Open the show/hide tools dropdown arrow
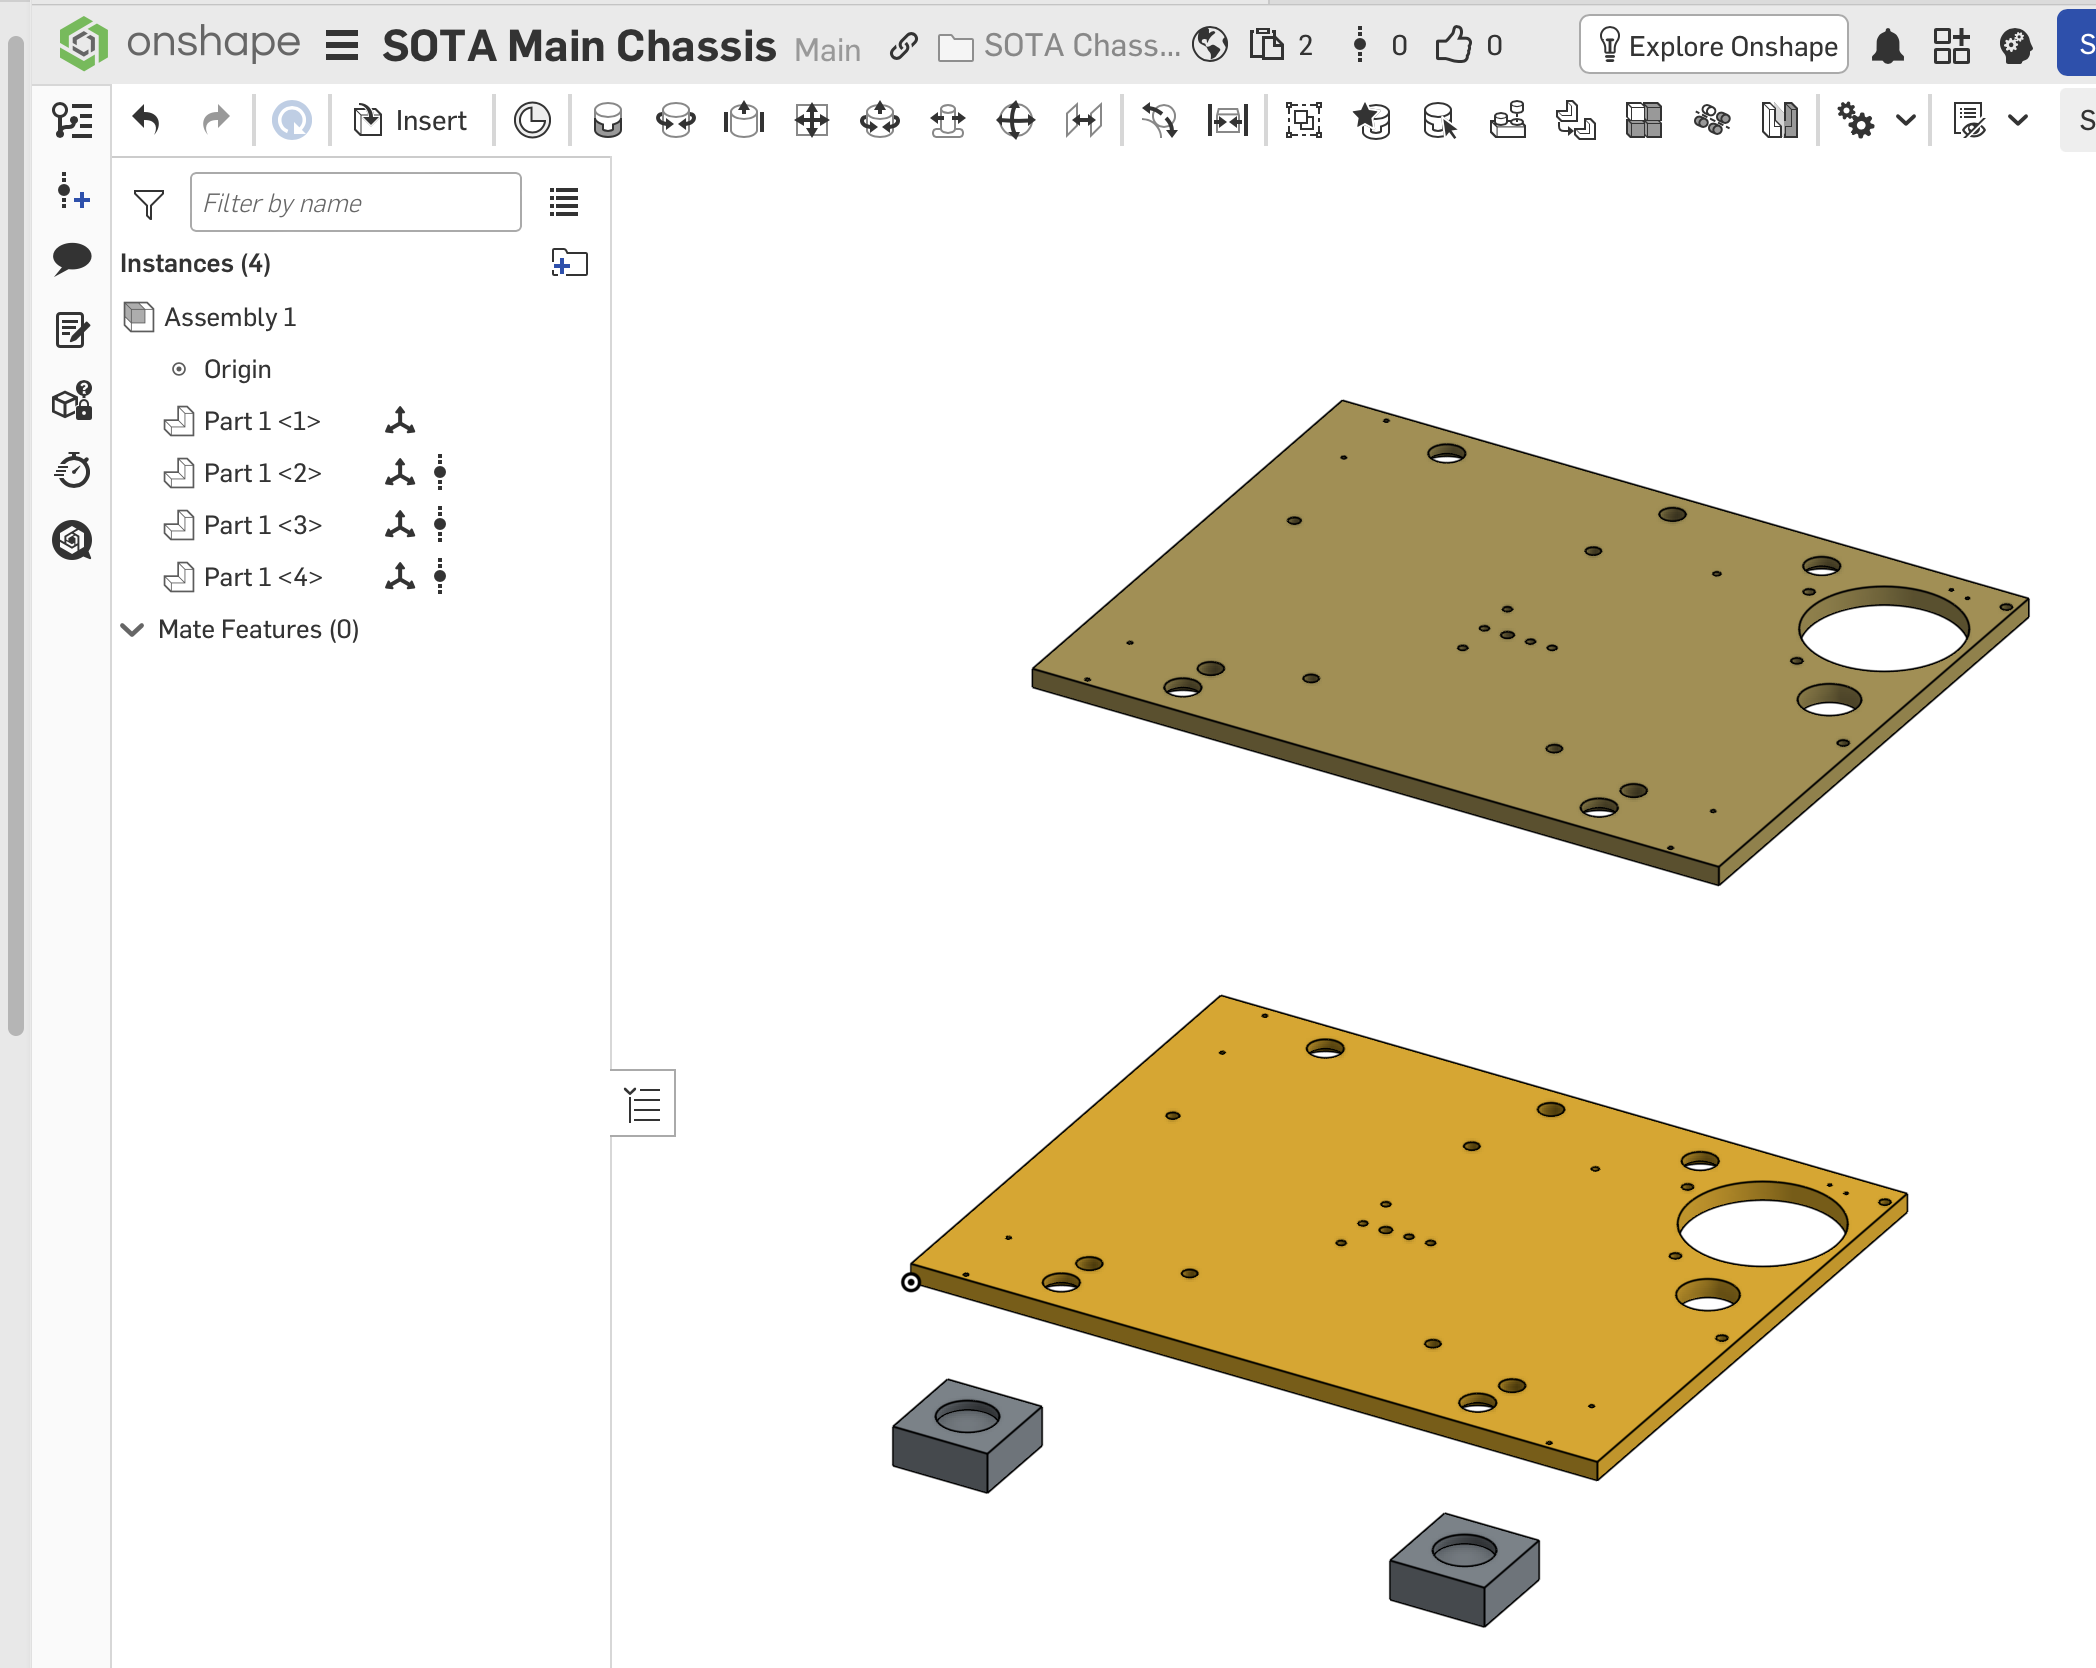The image size is (2096, 1668). 2018,121
